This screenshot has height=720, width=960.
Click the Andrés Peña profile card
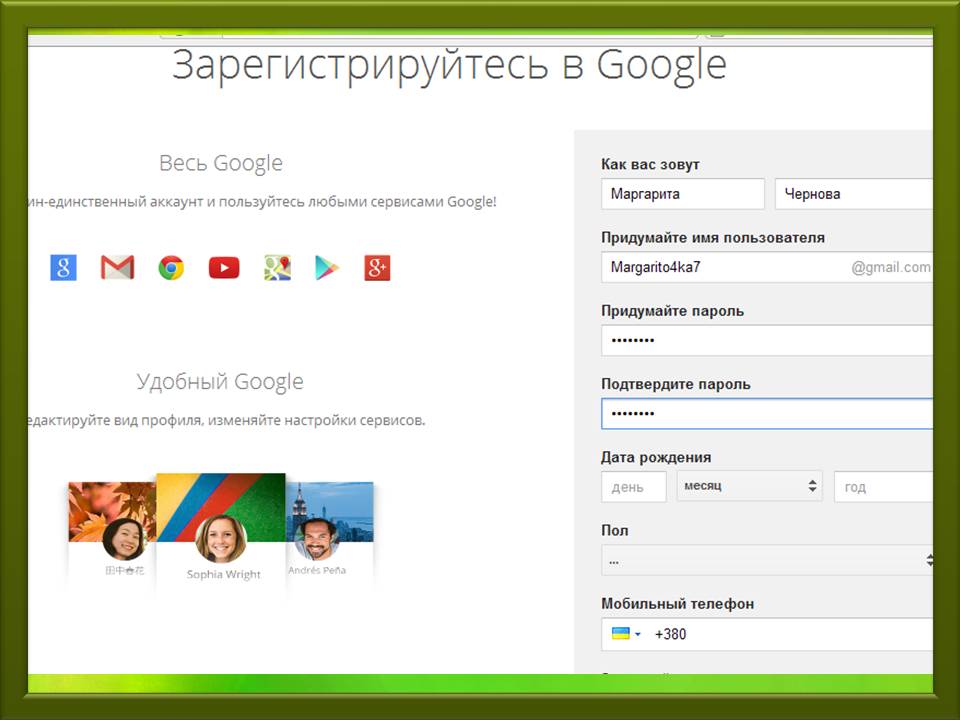click(x=330, y=530)
